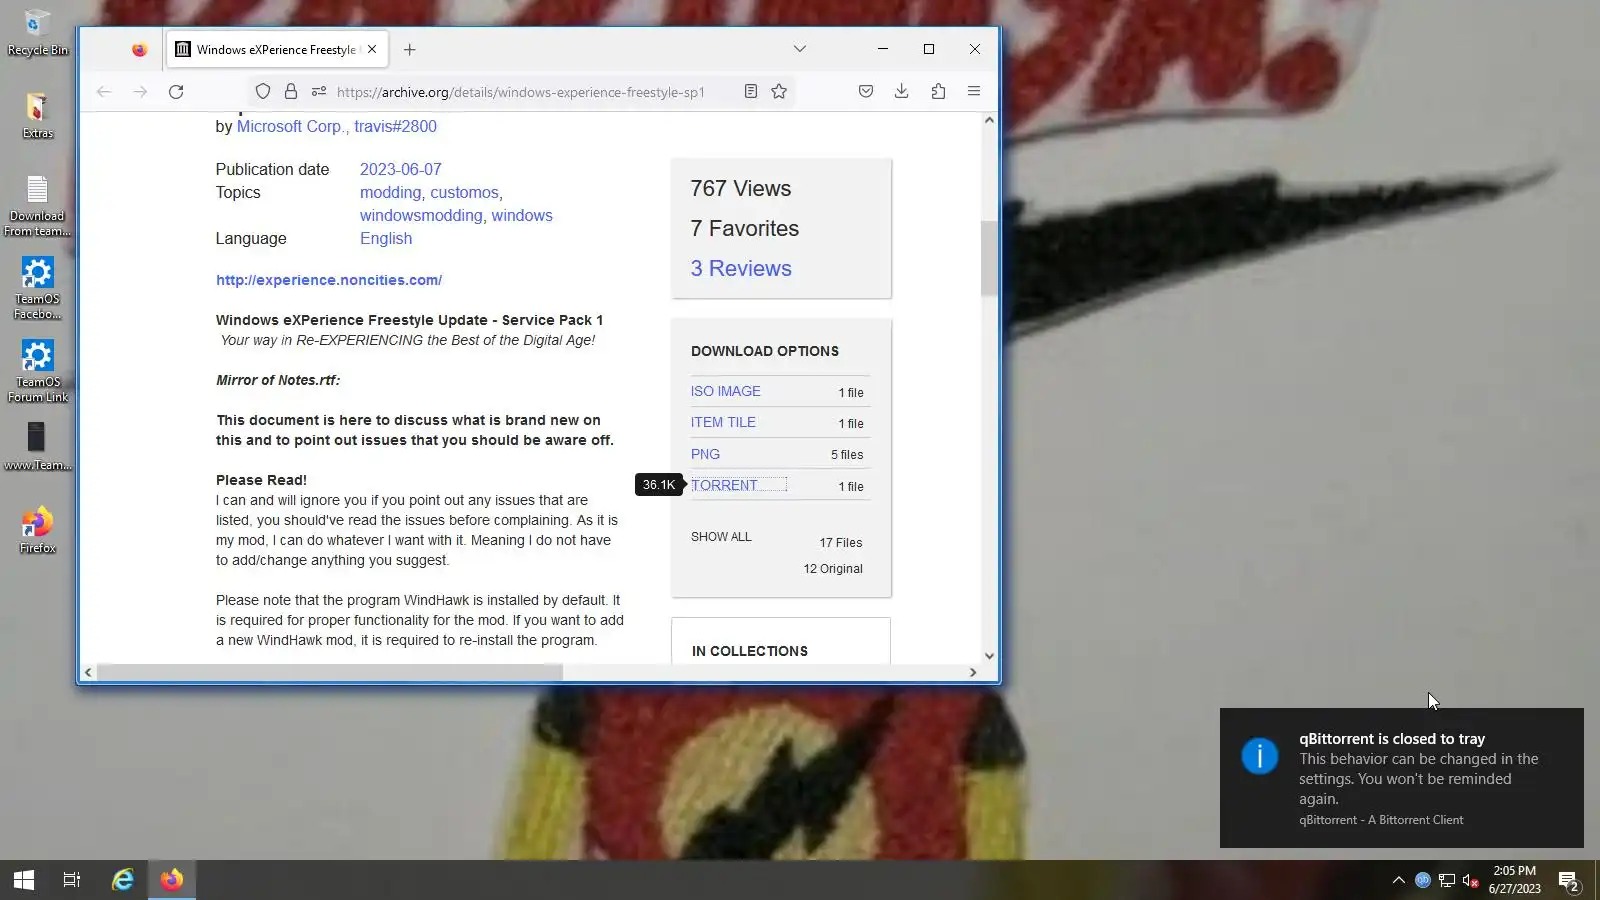Screen dimensions: 1600x900
Task: Open the network status tray icon
Action: tap(1447, 880)
